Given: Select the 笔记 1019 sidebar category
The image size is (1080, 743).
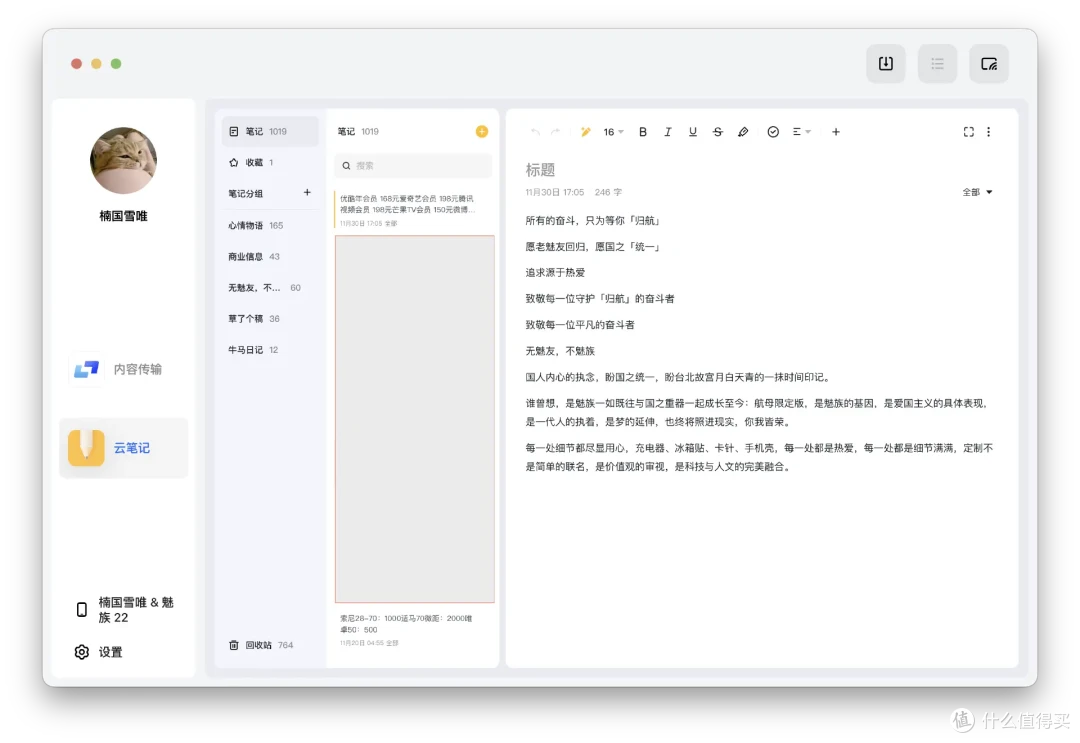Looking at the screenshot, I should point(270,132).
